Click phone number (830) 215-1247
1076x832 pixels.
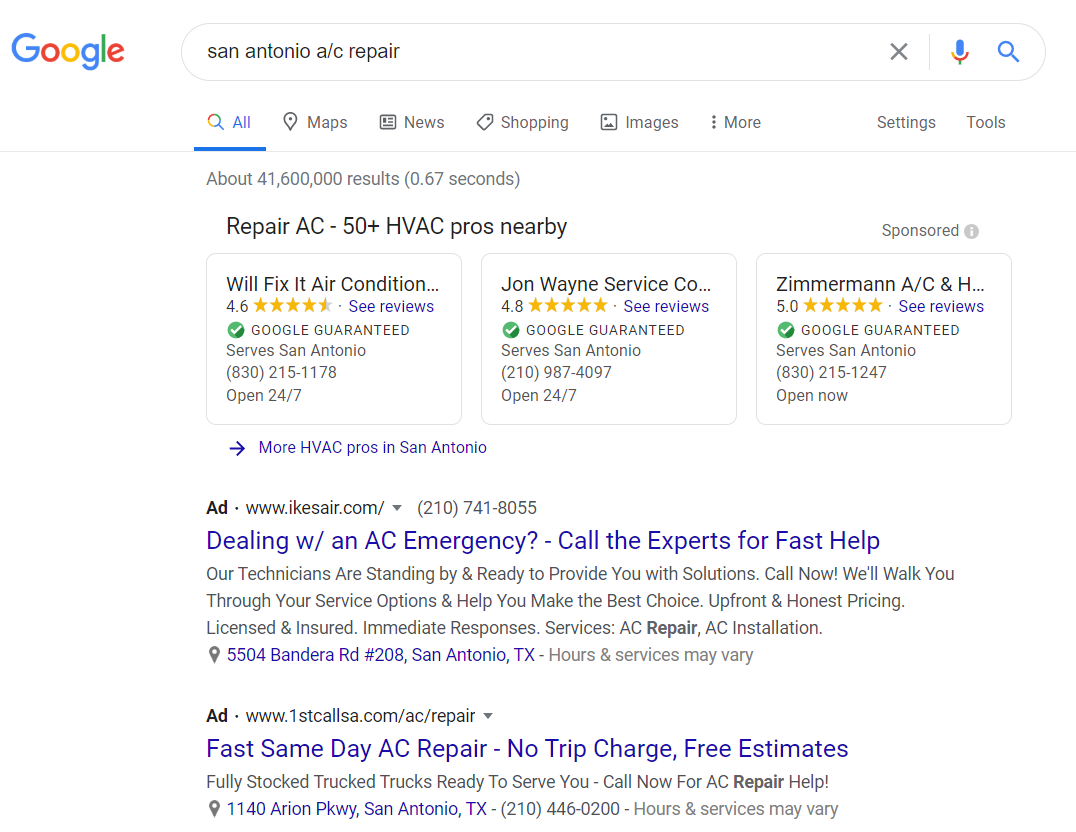click(x=831, y=373)
